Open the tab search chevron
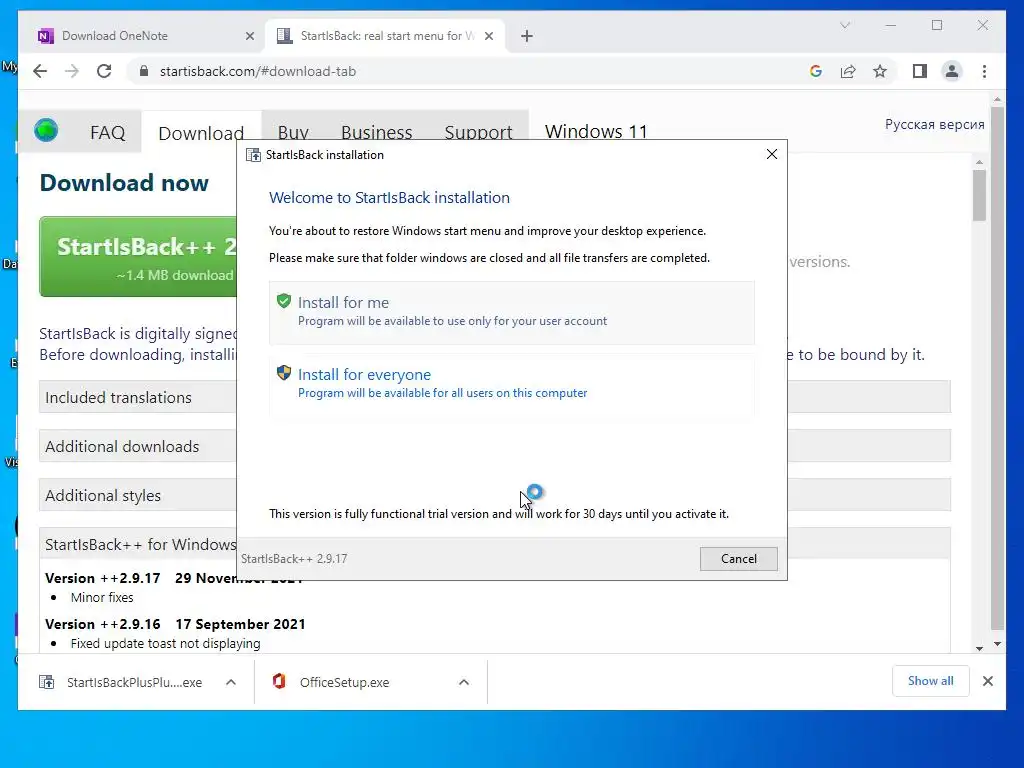Screen dimensions: 1024x768 [x=844, y=25]
